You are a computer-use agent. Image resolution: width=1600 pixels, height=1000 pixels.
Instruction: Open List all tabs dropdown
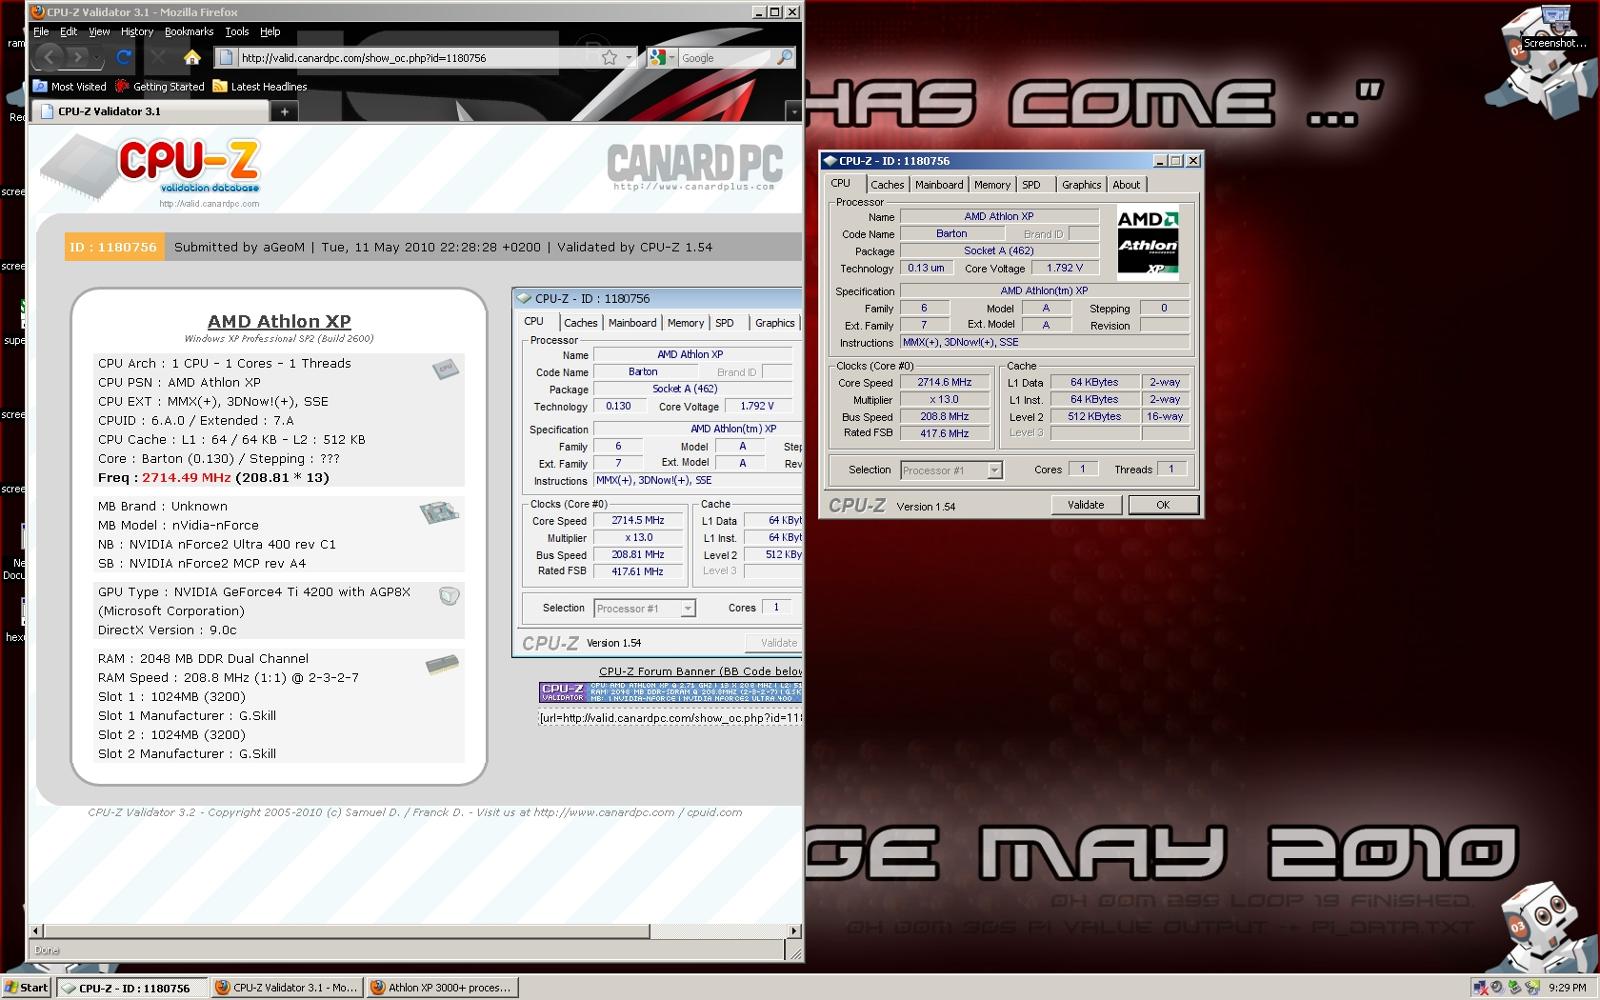[x=793, y=112]
